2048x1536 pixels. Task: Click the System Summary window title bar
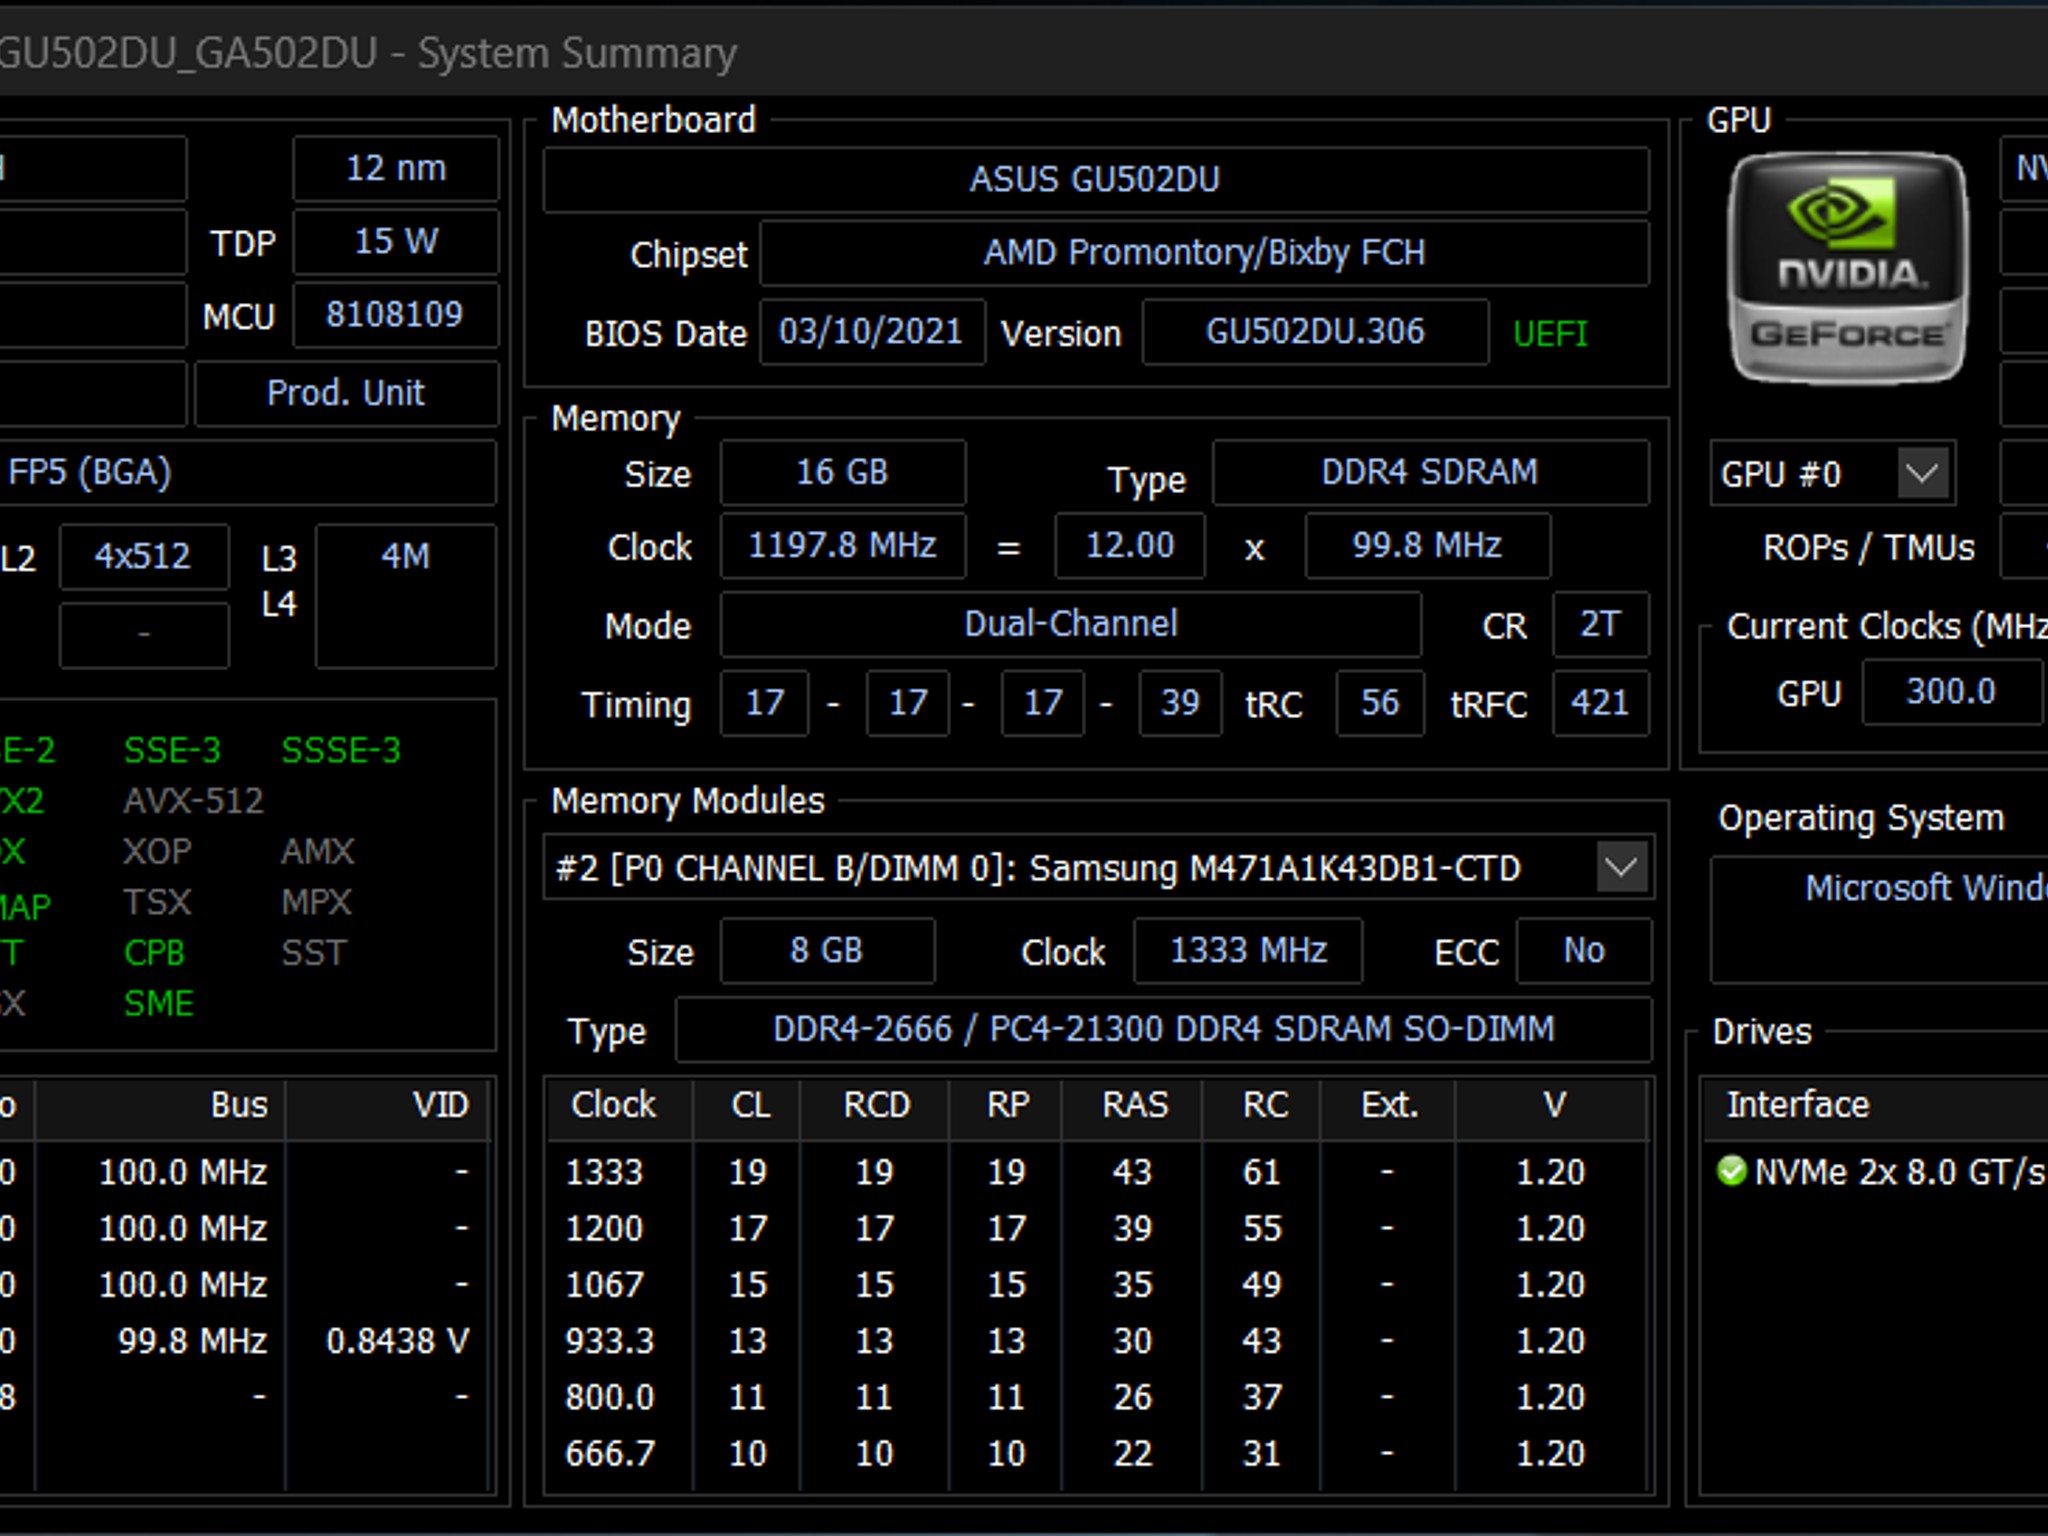pos(1024,53)
